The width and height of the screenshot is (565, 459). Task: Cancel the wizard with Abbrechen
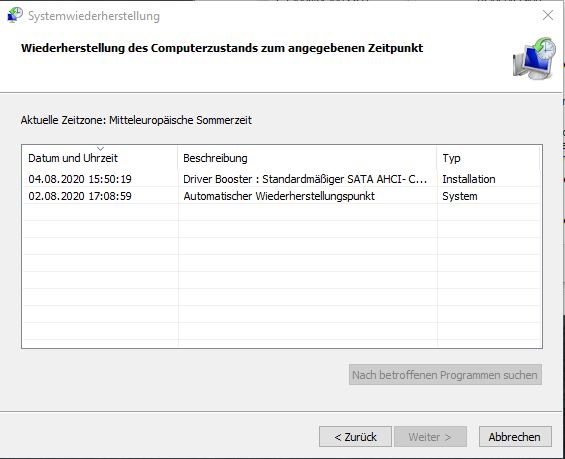point(515,437)
